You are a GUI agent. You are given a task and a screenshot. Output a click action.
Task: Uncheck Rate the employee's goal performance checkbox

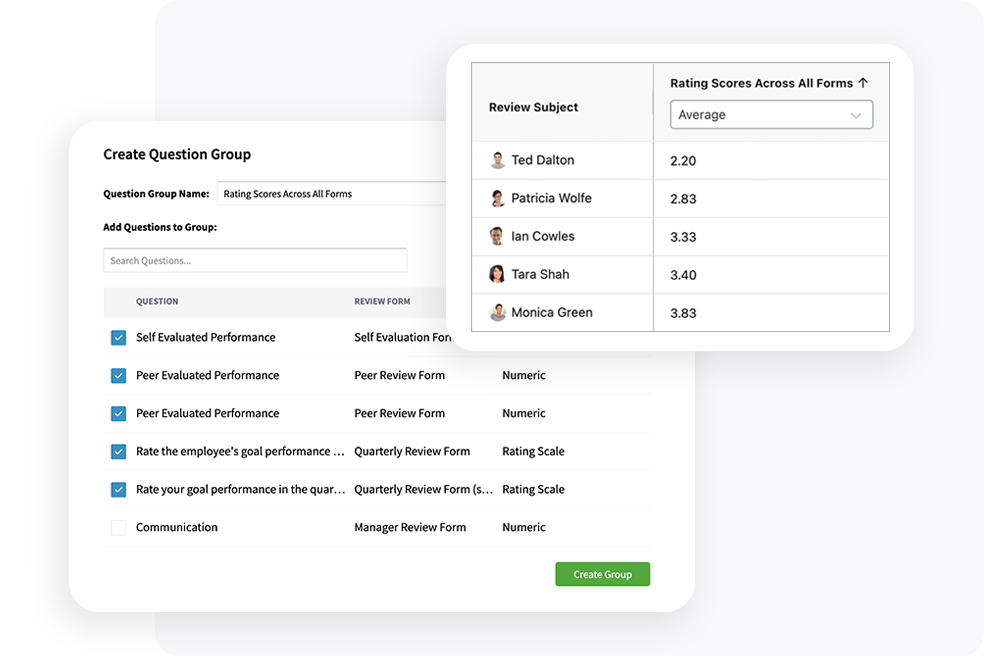118,452
